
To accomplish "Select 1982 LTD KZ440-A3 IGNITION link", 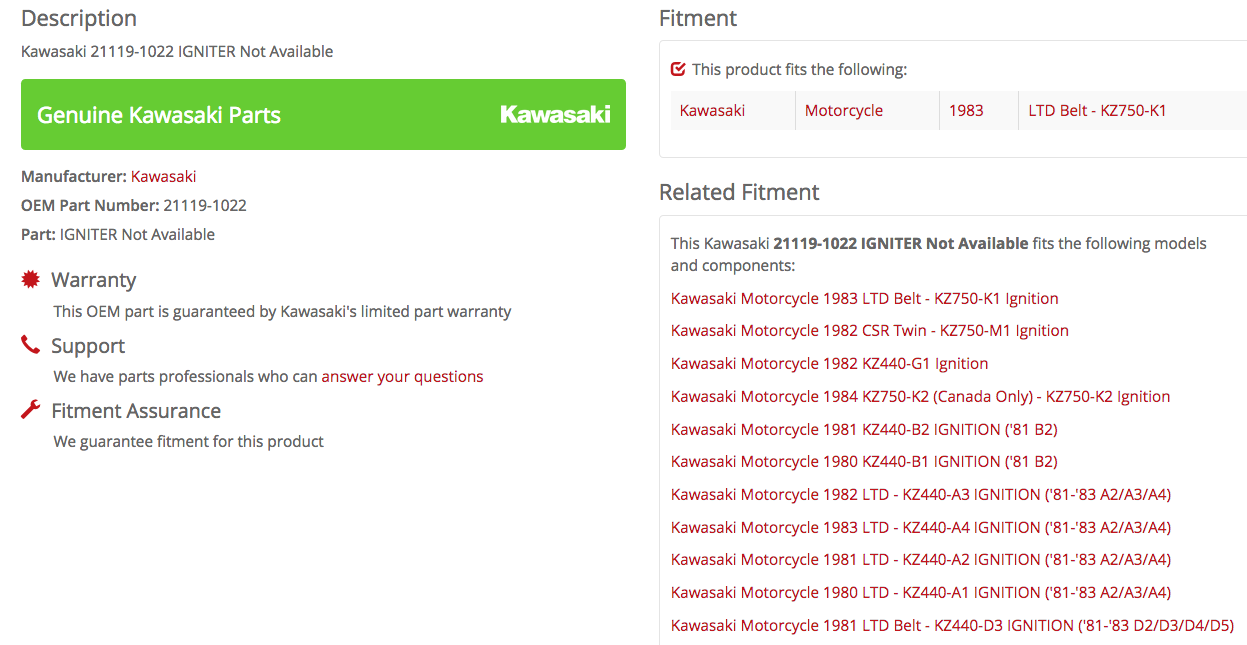I will 920,495.
